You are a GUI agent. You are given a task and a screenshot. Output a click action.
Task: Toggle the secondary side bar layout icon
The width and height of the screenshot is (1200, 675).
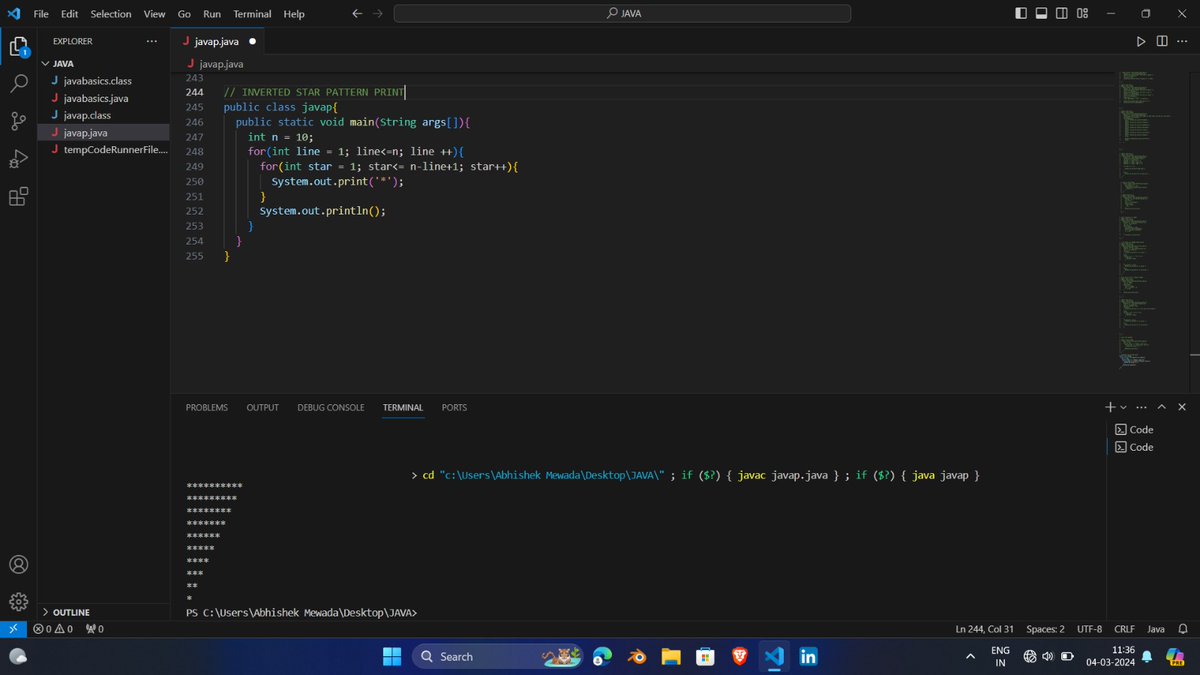[1061, 13]
